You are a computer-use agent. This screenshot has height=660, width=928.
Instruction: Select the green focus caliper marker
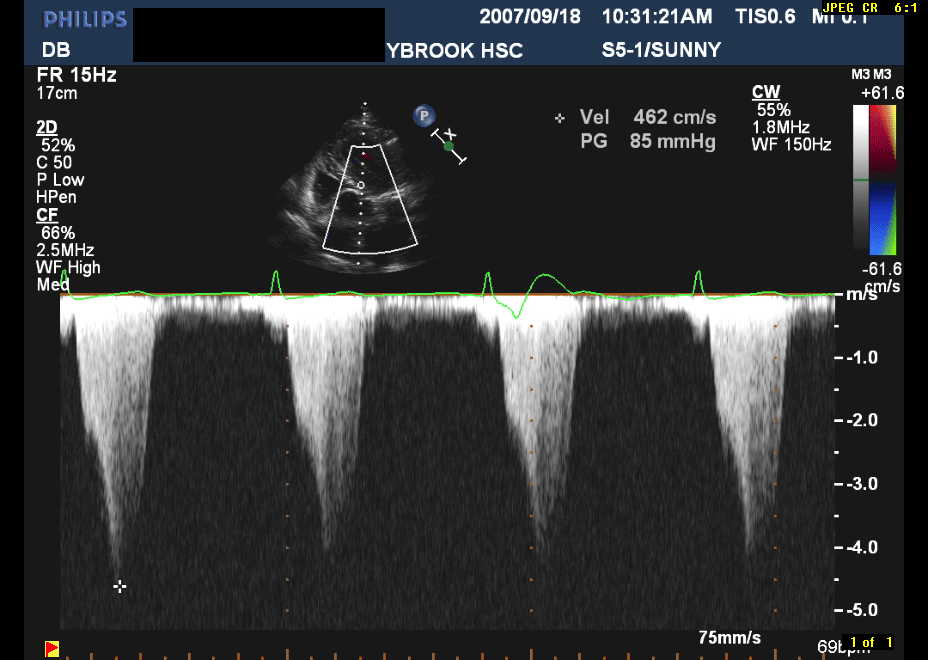[x=449, y=146]
